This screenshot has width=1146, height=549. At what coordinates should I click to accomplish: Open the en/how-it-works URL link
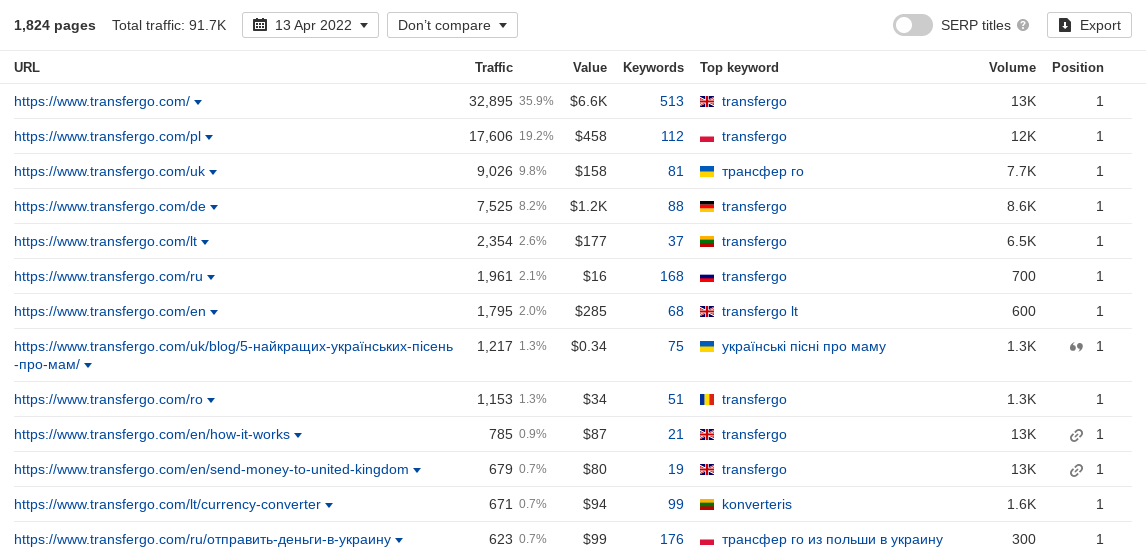(152, 435)
